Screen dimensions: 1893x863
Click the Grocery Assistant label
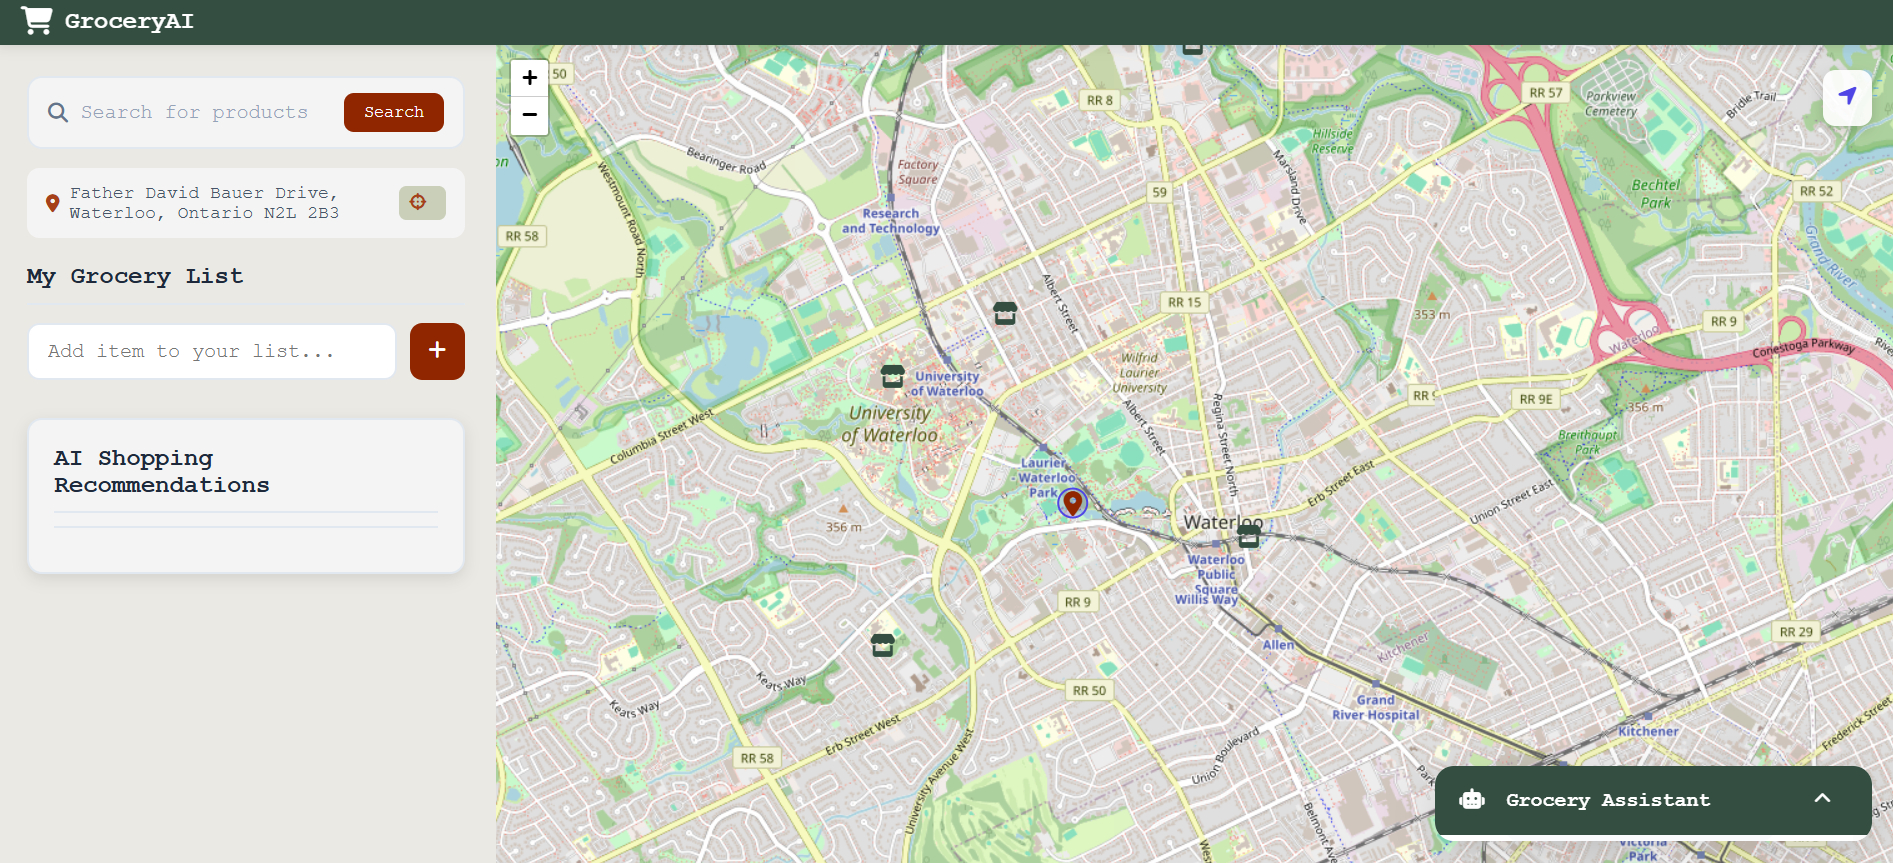pyautogui.click(x=1608, y=800)
